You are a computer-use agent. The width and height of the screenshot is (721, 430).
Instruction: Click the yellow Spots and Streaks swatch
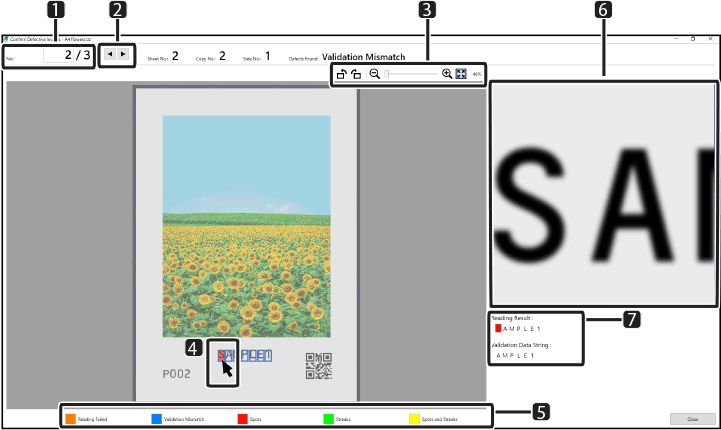coord(414,419)
